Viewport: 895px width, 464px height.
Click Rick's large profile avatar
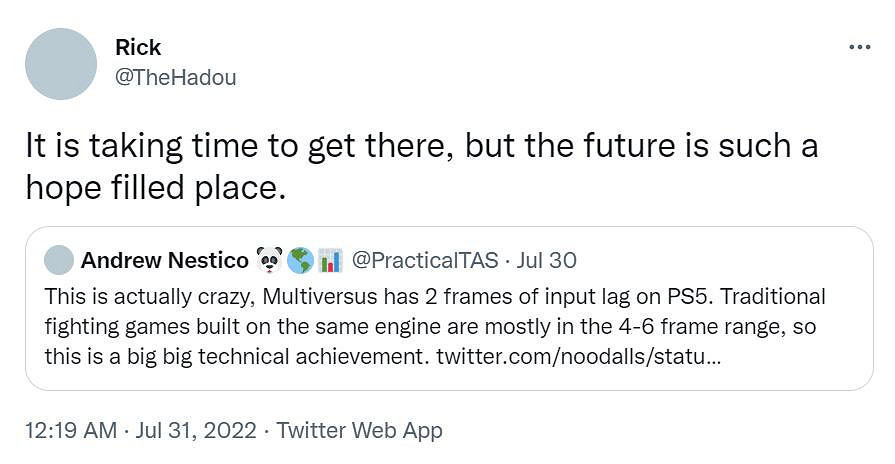point(61,65)
